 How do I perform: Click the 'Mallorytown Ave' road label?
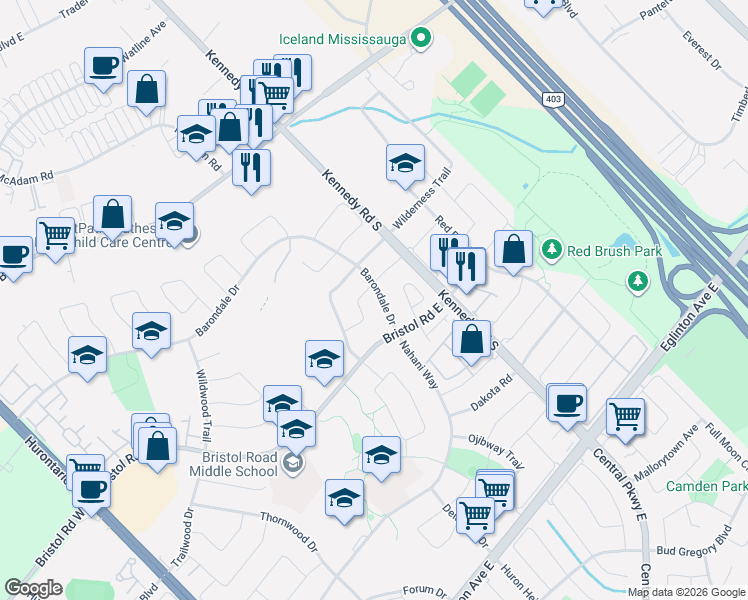point(666,453)
